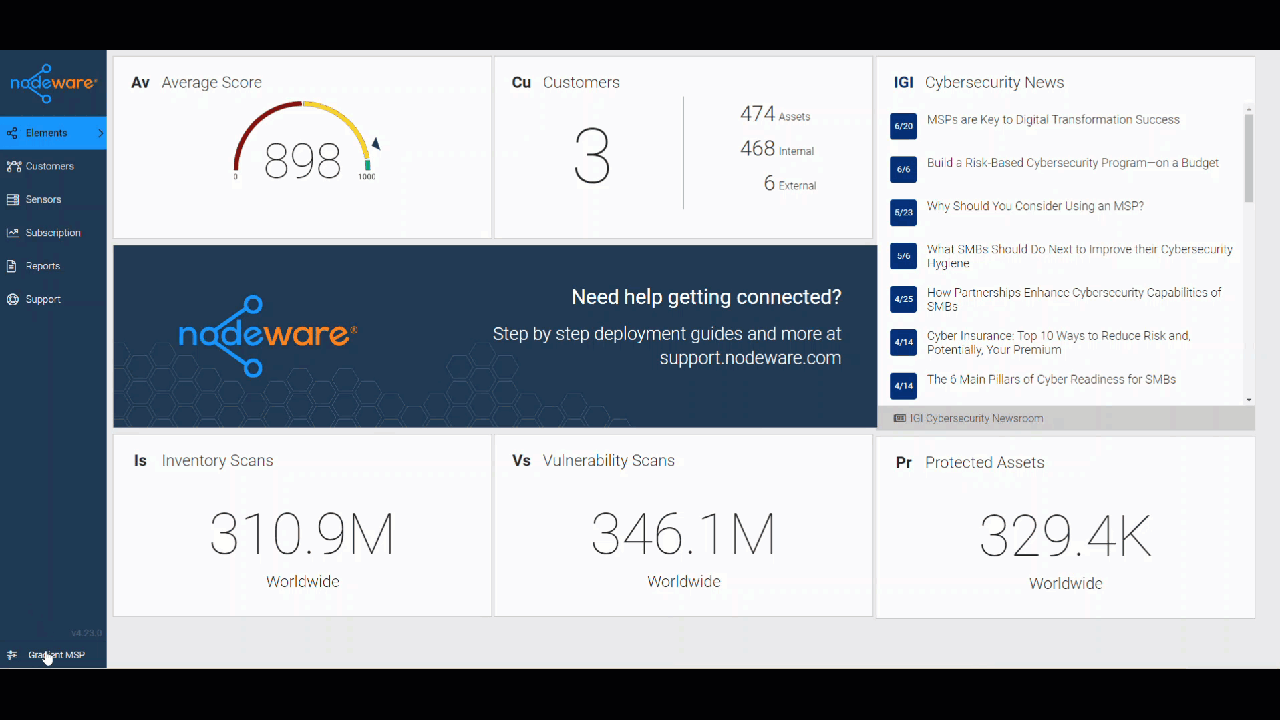This screenshot has width=1280, height=720.
Task: Open the IGI Cybersecurity Newsroom link
Action: coord(972,418)
